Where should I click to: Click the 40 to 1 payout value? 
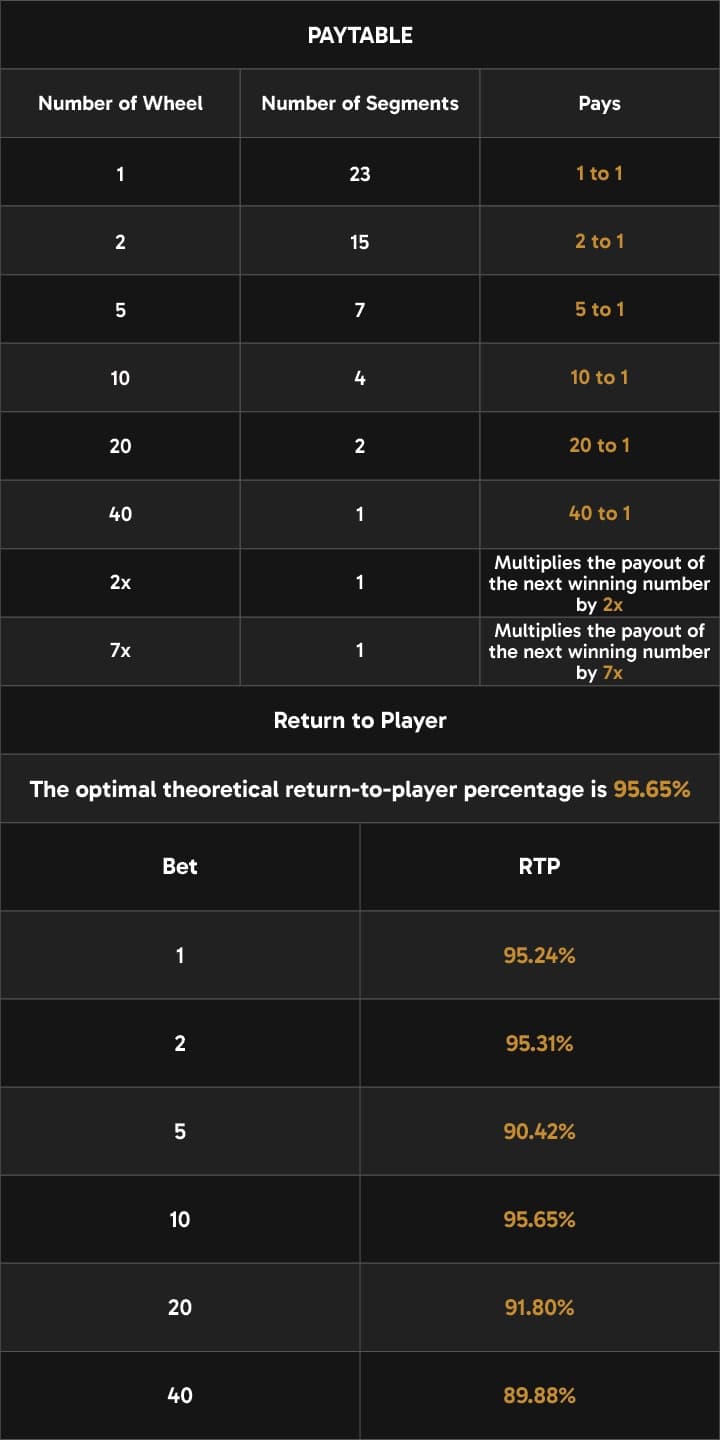click(x=600, y=513)
